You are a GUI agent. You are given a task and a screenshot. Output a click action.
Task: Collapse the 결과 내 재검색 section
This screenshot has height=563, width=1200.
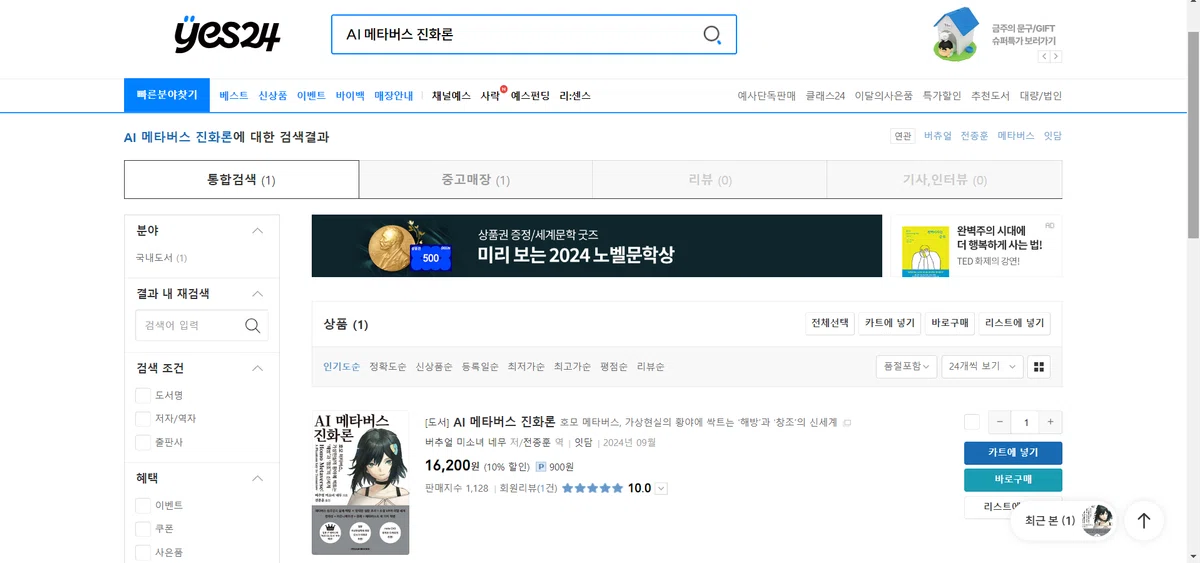257,294
